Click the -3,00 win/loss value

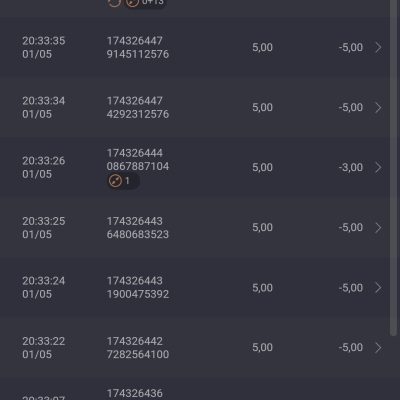point(351,167)
